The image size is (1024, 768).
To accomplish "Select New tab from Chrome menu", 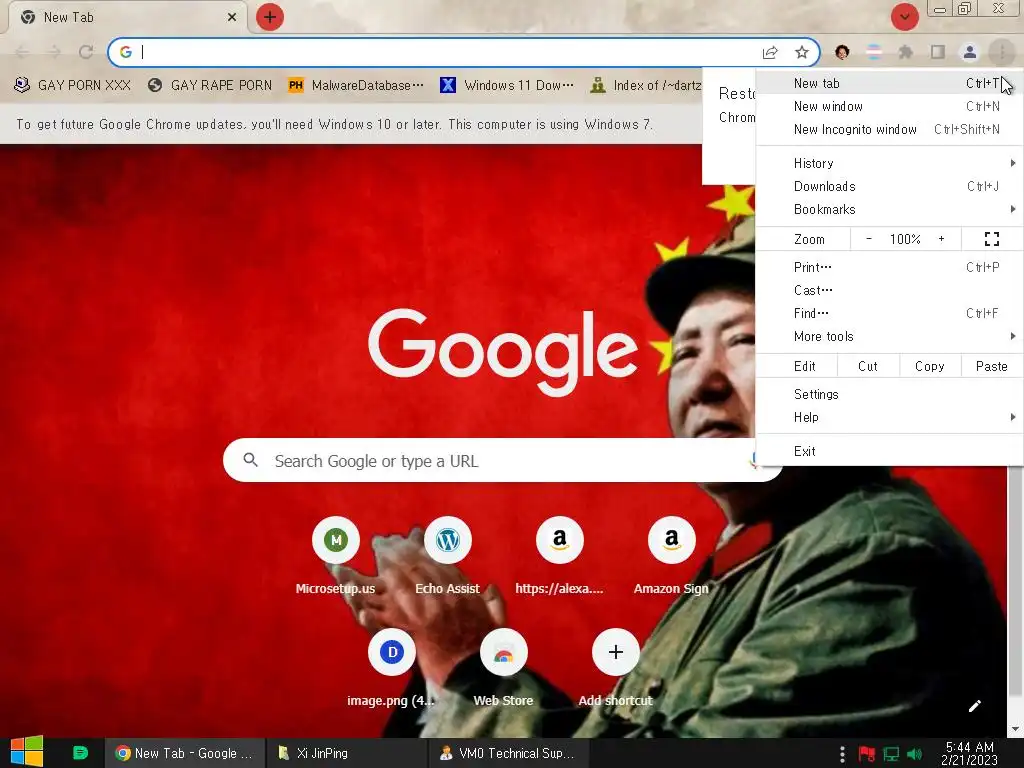I will coord(889,83).
